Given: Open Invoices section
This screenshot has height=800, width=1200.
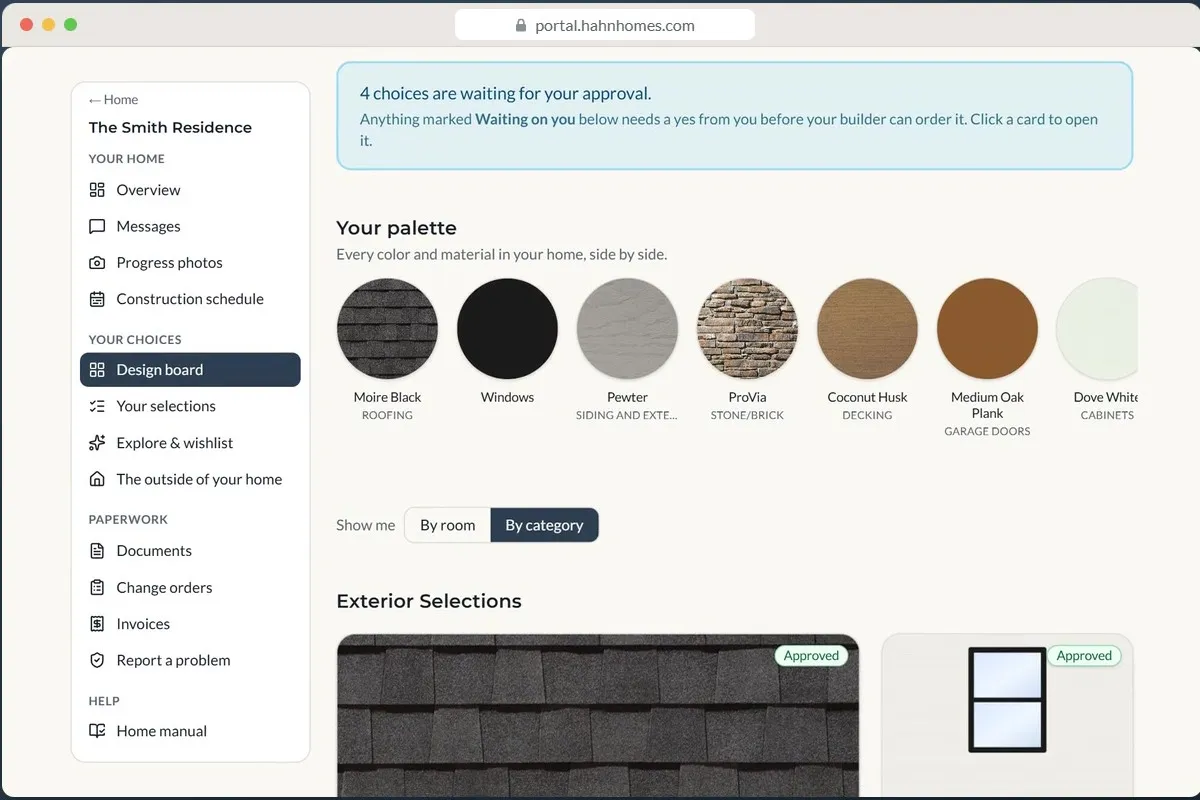Looking at the screenshot, I should 190,624.
